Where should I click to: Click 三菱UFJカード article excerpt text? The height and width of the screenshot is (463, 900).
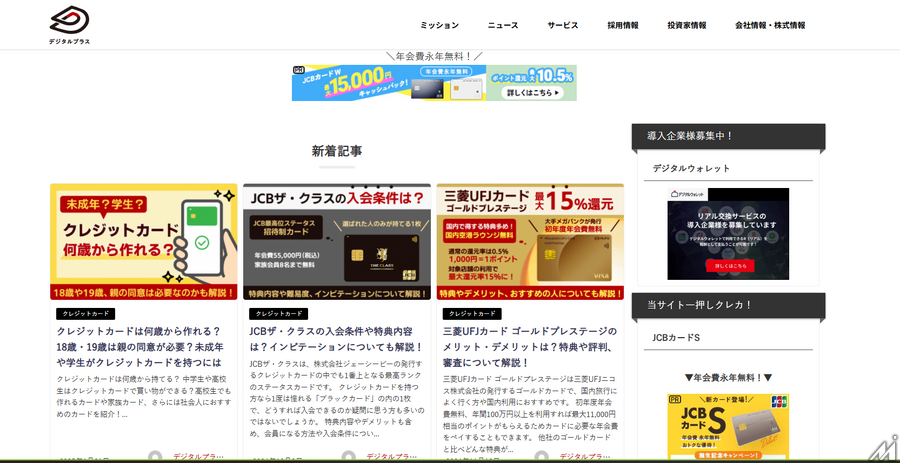coord(530,414)
